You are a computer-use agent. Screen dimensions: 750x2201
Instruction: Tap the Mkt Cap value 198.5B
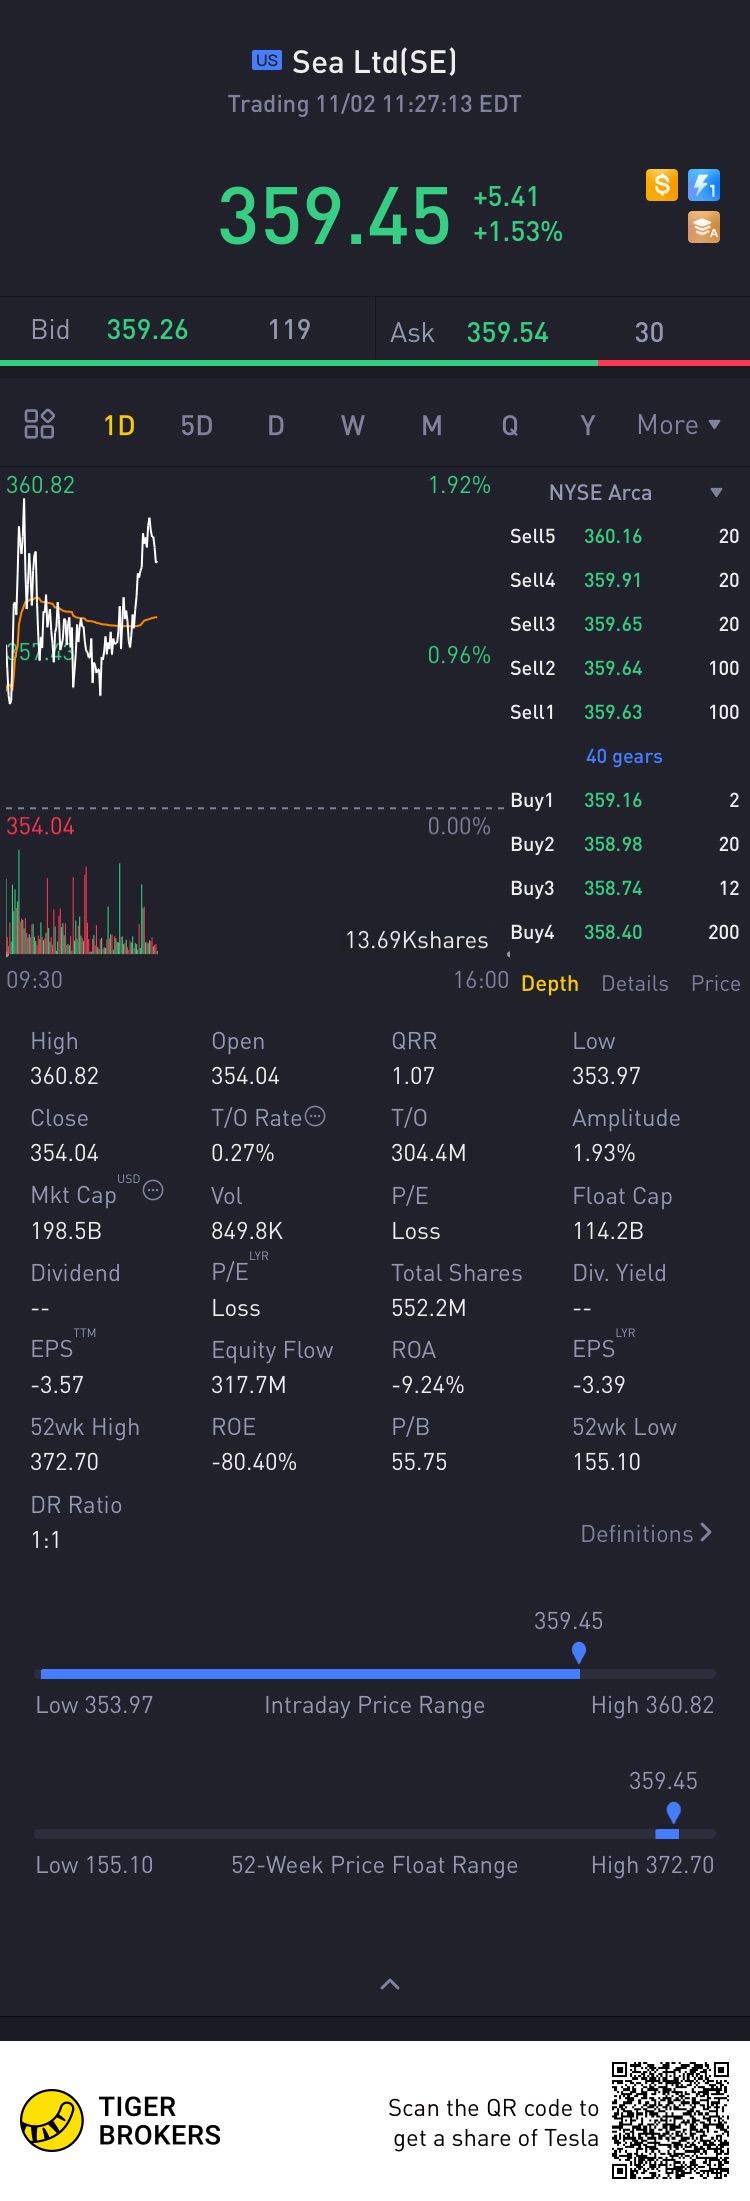(66, 1231)
